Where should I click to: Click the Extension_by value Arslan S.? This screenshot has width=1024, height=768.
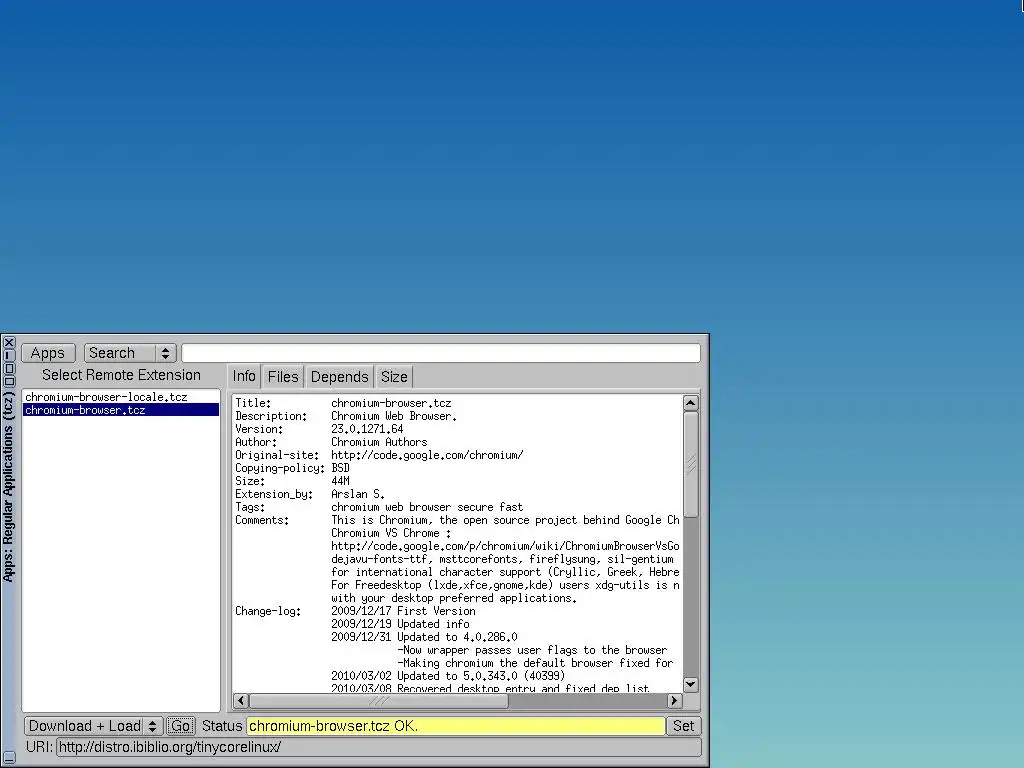(358, 494)
